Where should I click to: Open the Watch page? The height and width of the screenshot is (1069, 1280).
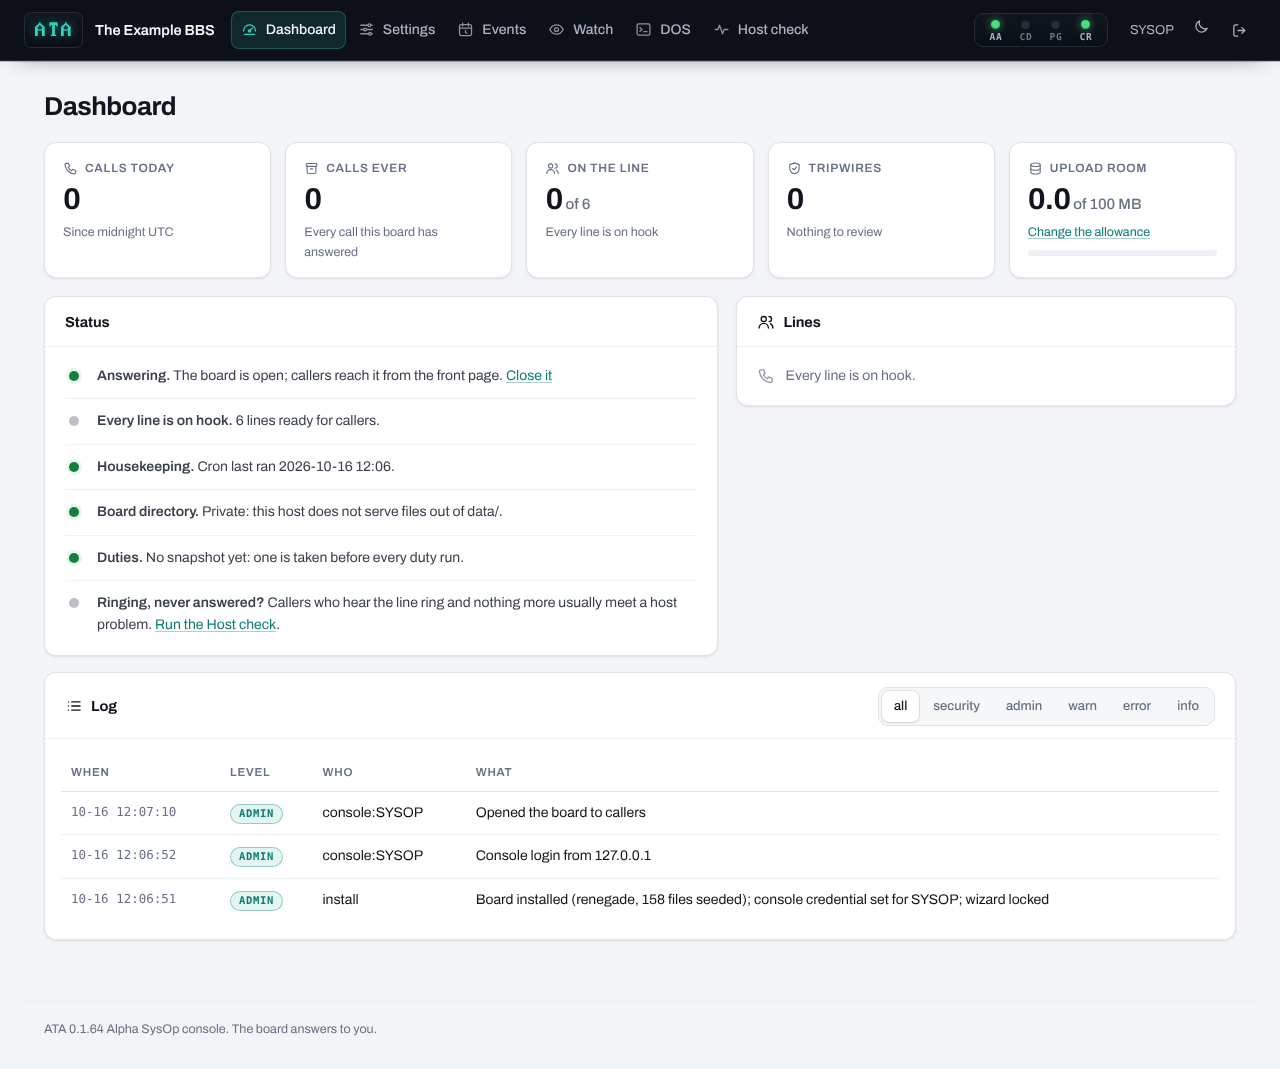581,30
